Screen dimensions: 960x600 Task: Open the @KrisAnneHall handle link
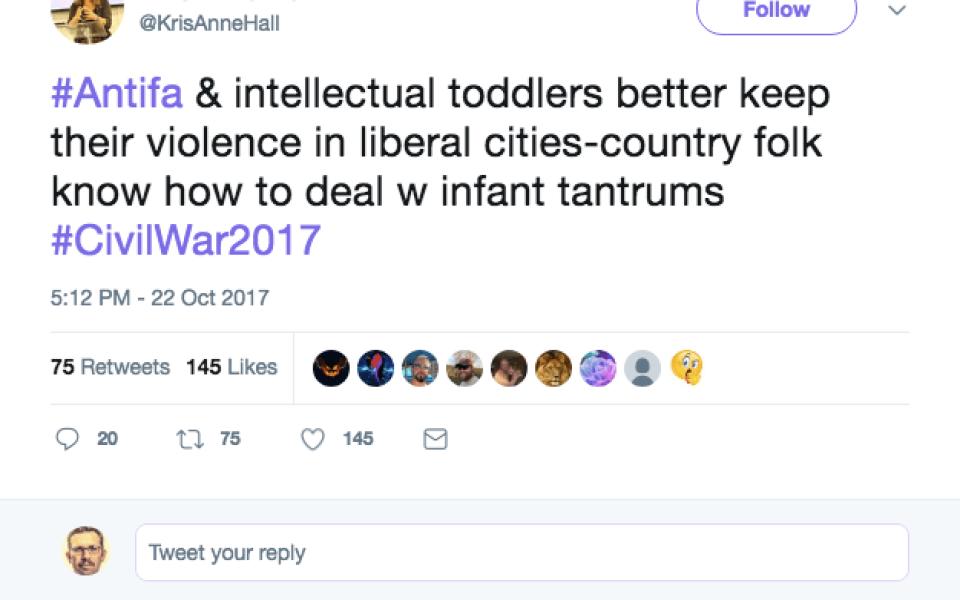click(x=210, y=25)
